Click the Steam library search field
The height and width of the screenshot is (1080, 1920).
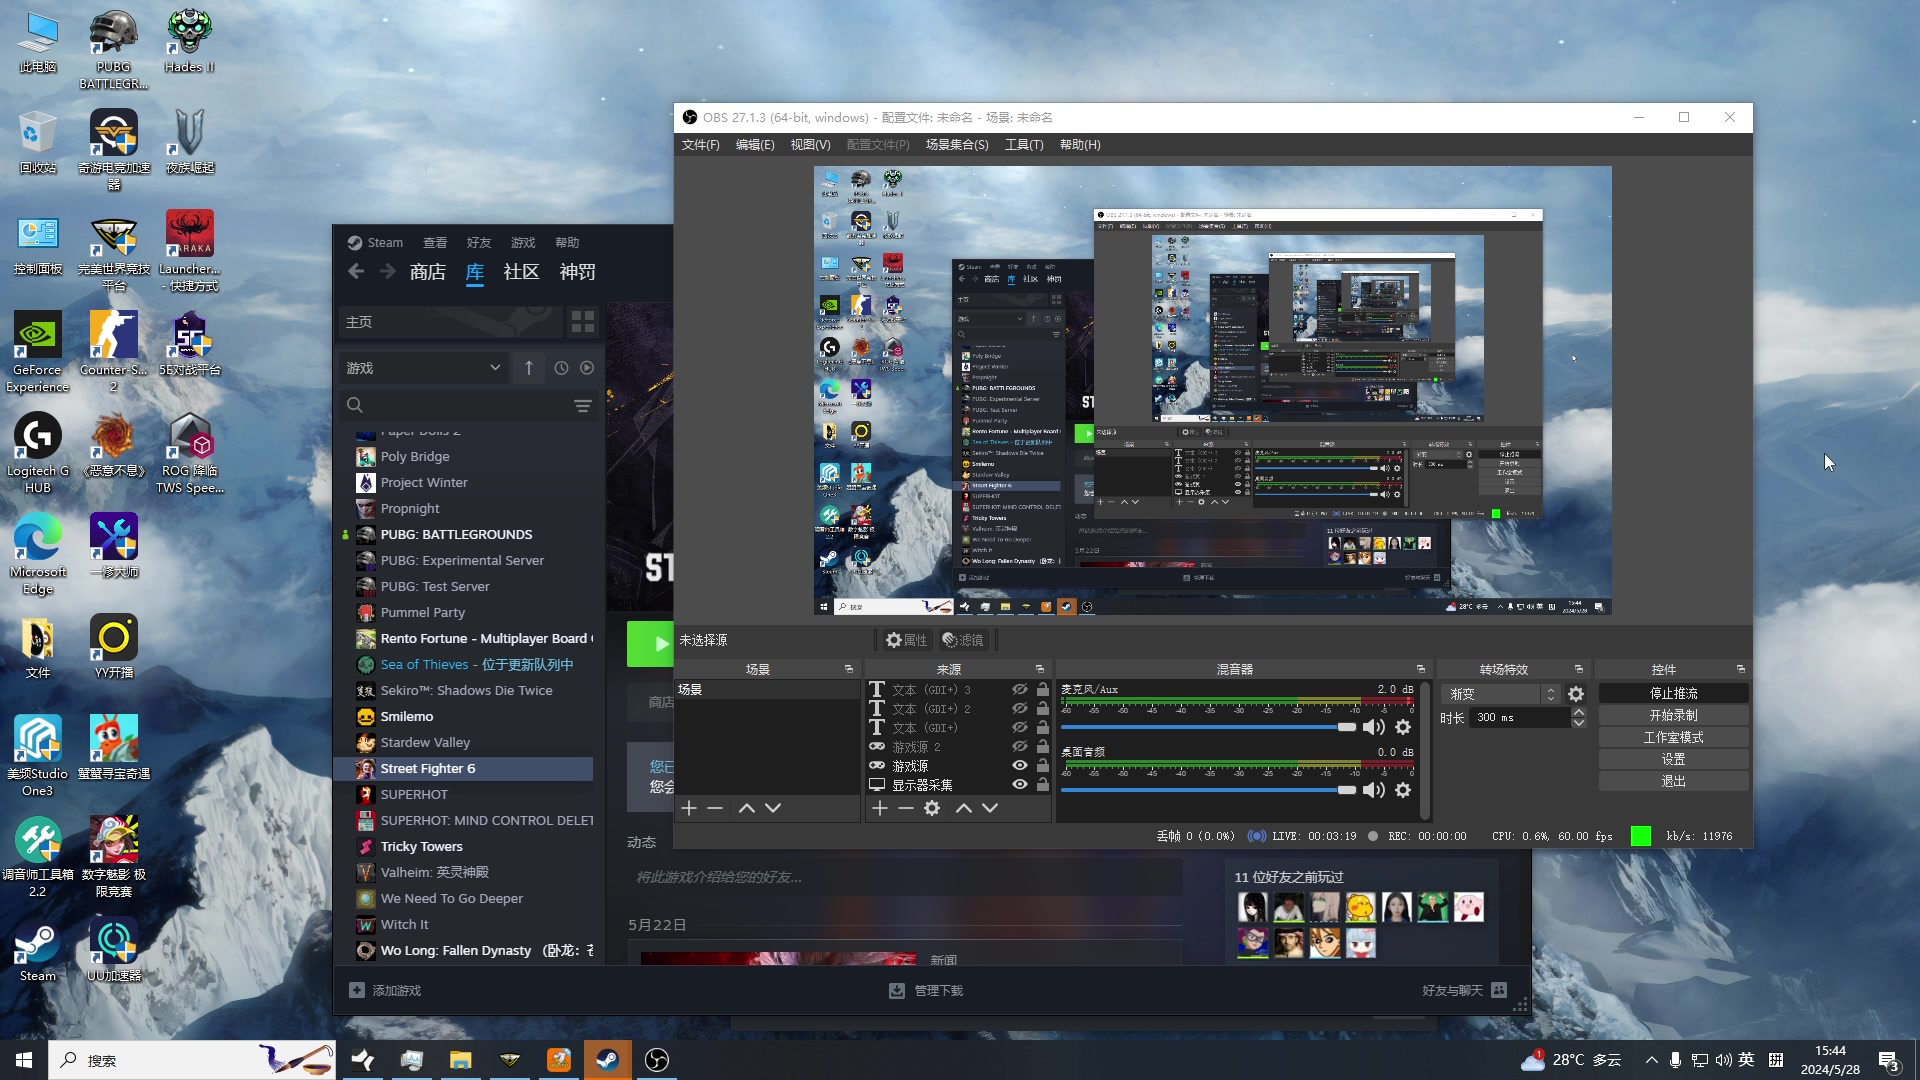pyautogui.click(x=468, y=406)
